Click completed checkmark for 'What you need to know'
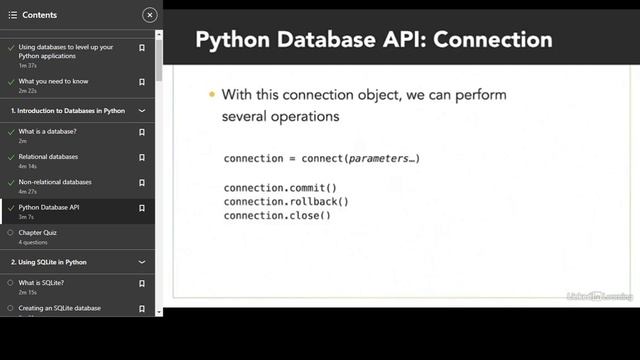640x360 pixels. 11,82
